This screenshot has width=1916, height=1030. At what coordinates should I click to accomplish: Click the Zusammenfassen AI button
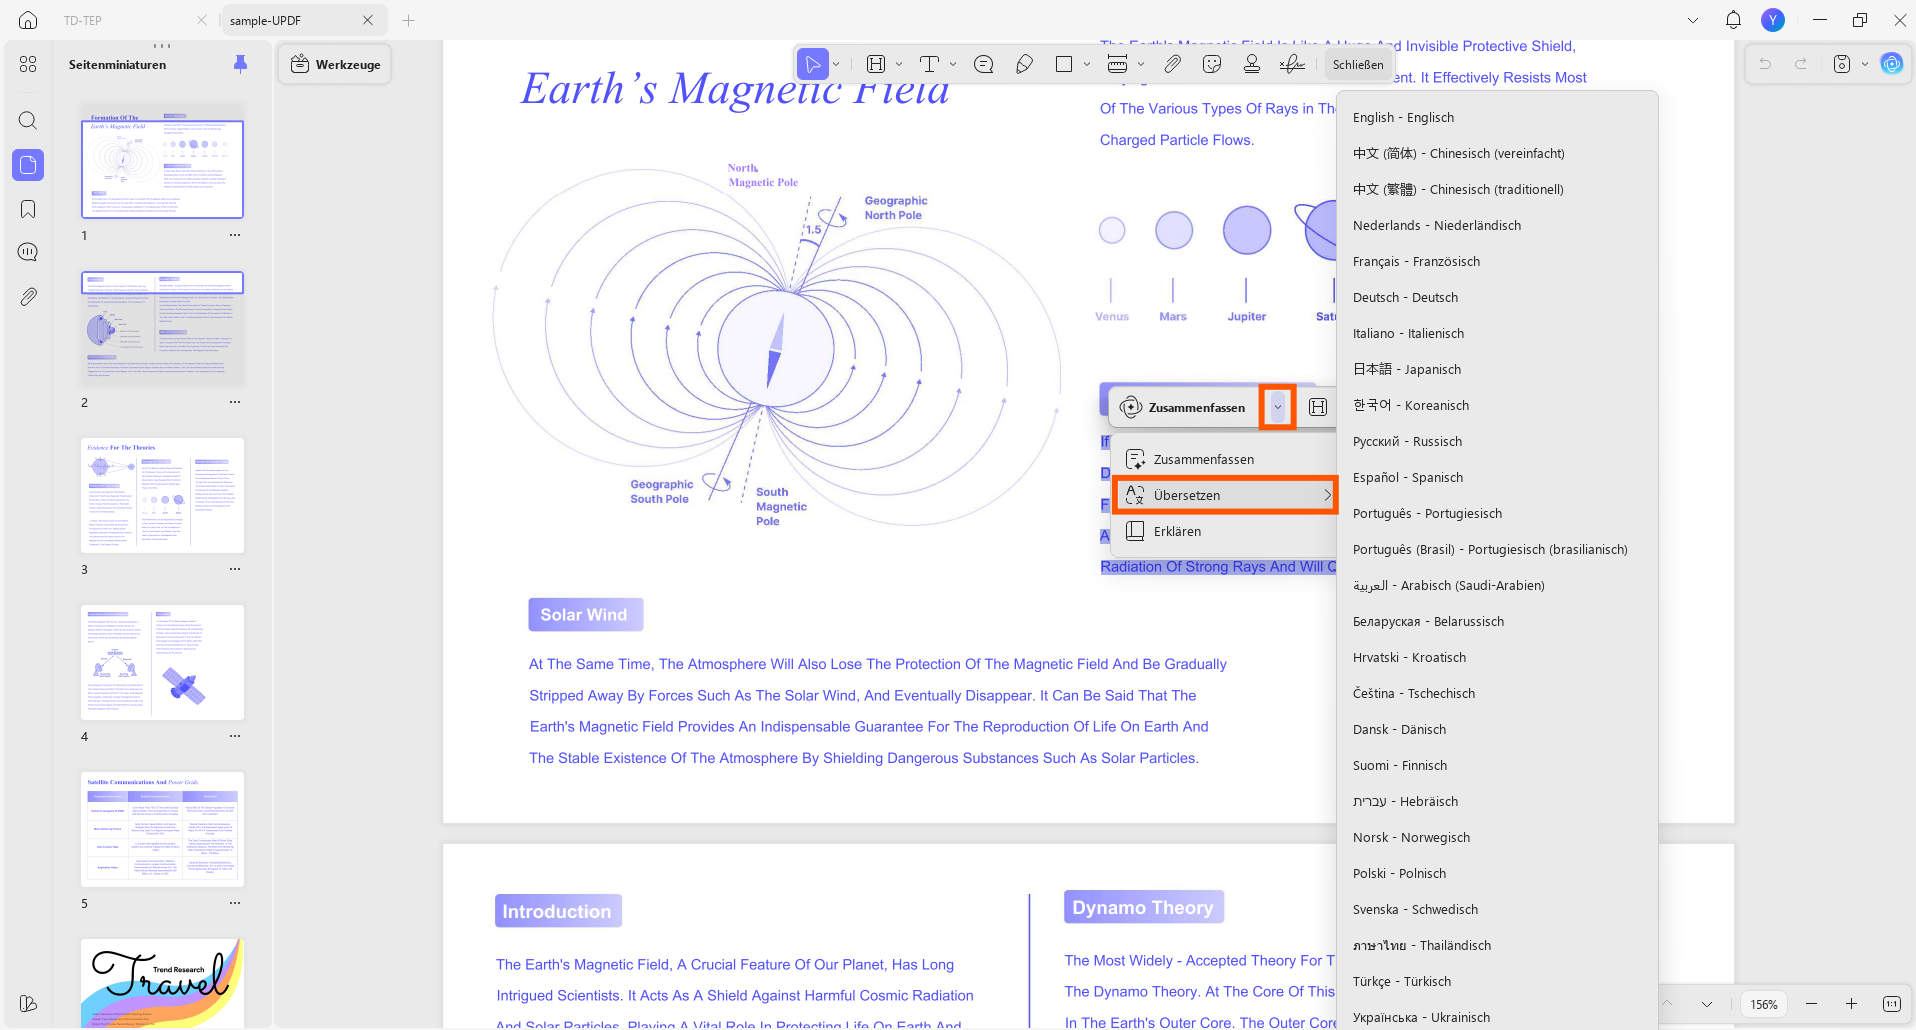[x=1184, y=407]
